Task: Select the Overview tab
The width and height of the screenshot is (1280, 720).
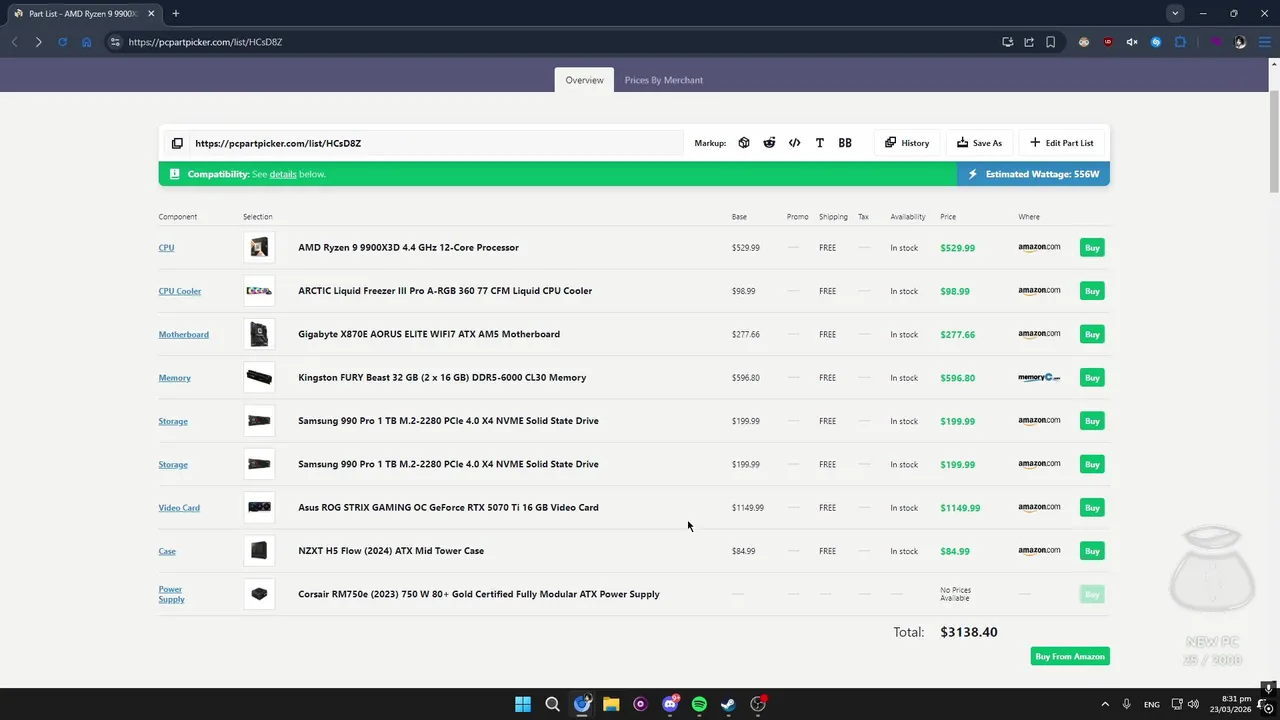Action: [584, 80]
